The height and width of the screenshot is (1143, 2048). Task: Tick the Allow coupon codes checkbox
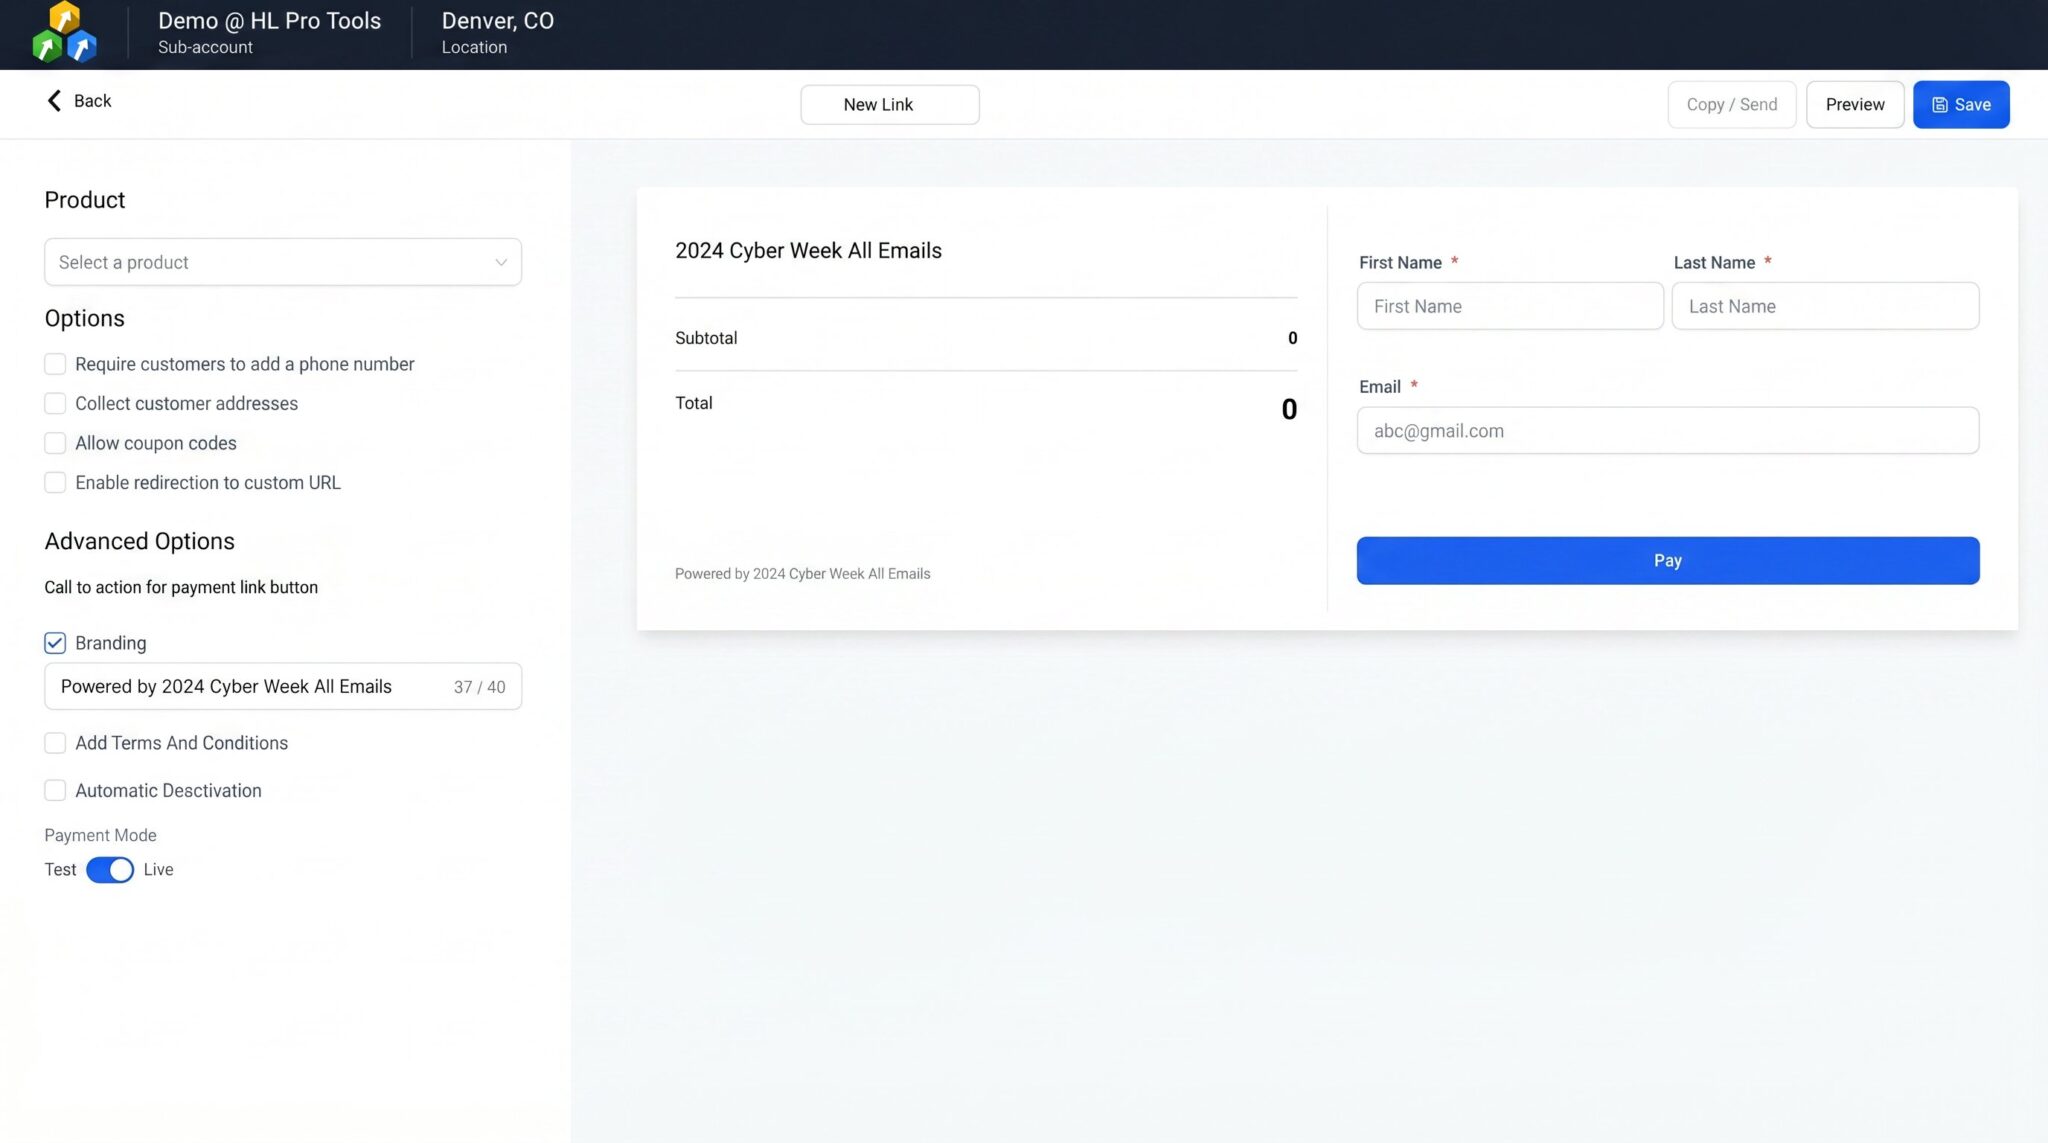[55, 443]
